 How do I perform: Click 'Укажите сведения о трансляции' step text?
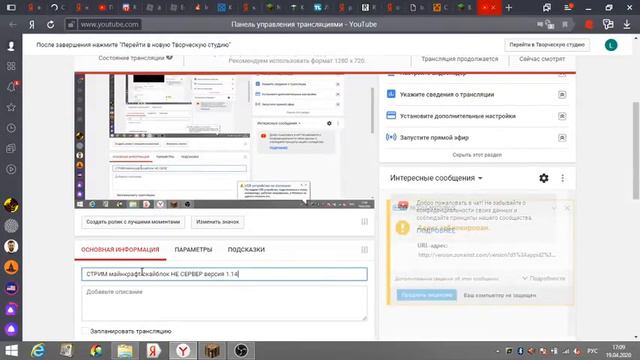[x=447, y=95]
